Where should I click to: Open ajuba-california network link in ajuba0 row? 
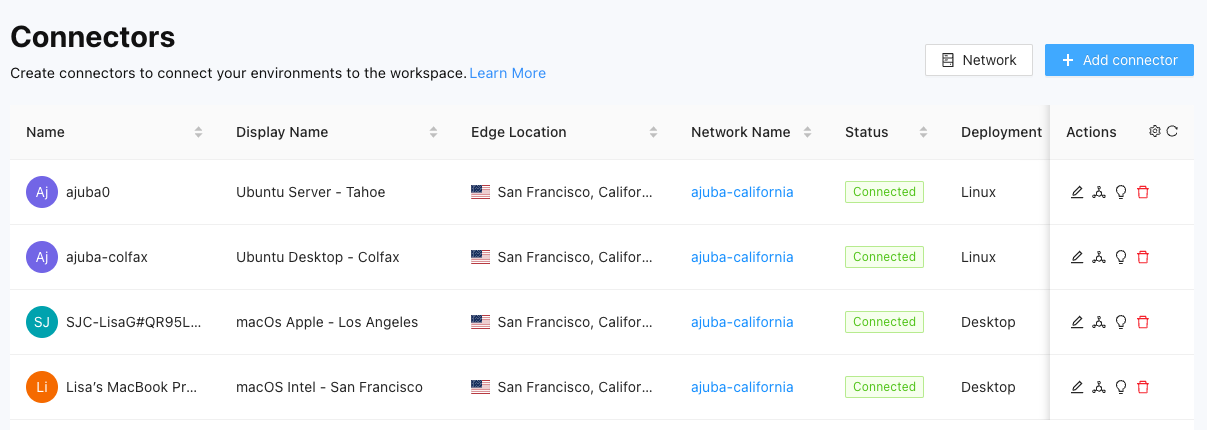[742, 192]
